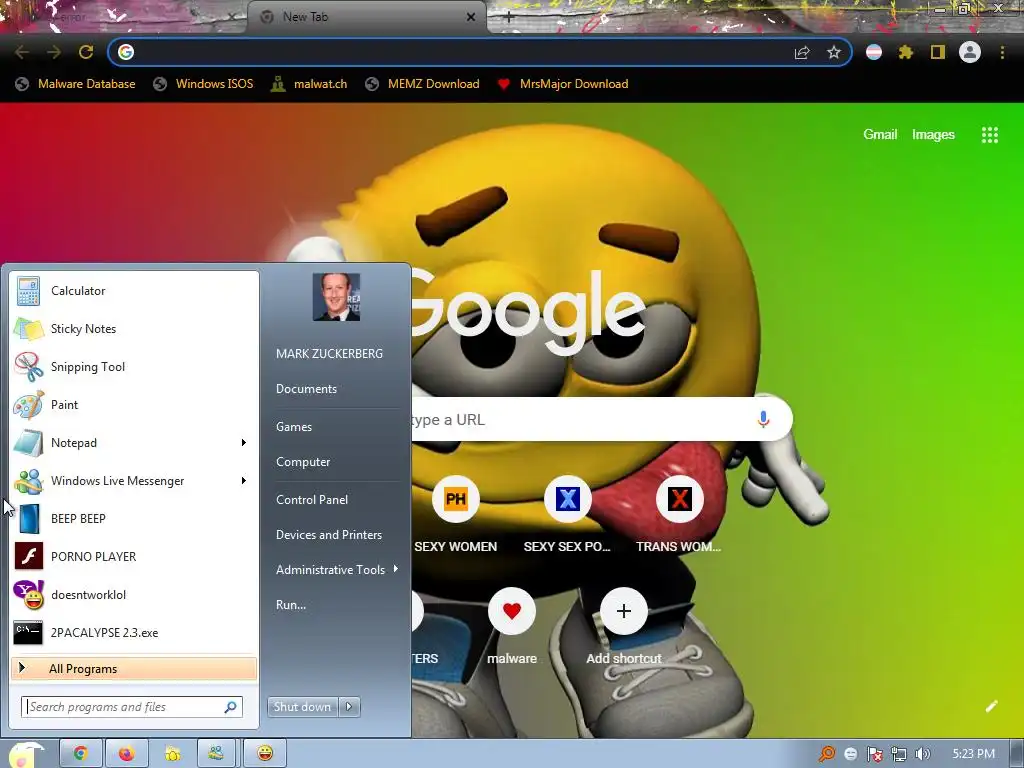The width and height of the screenshot is (1024, 768).
Task: Click the taskbar clock showing 5:23 PM
Action: [973, 754]
